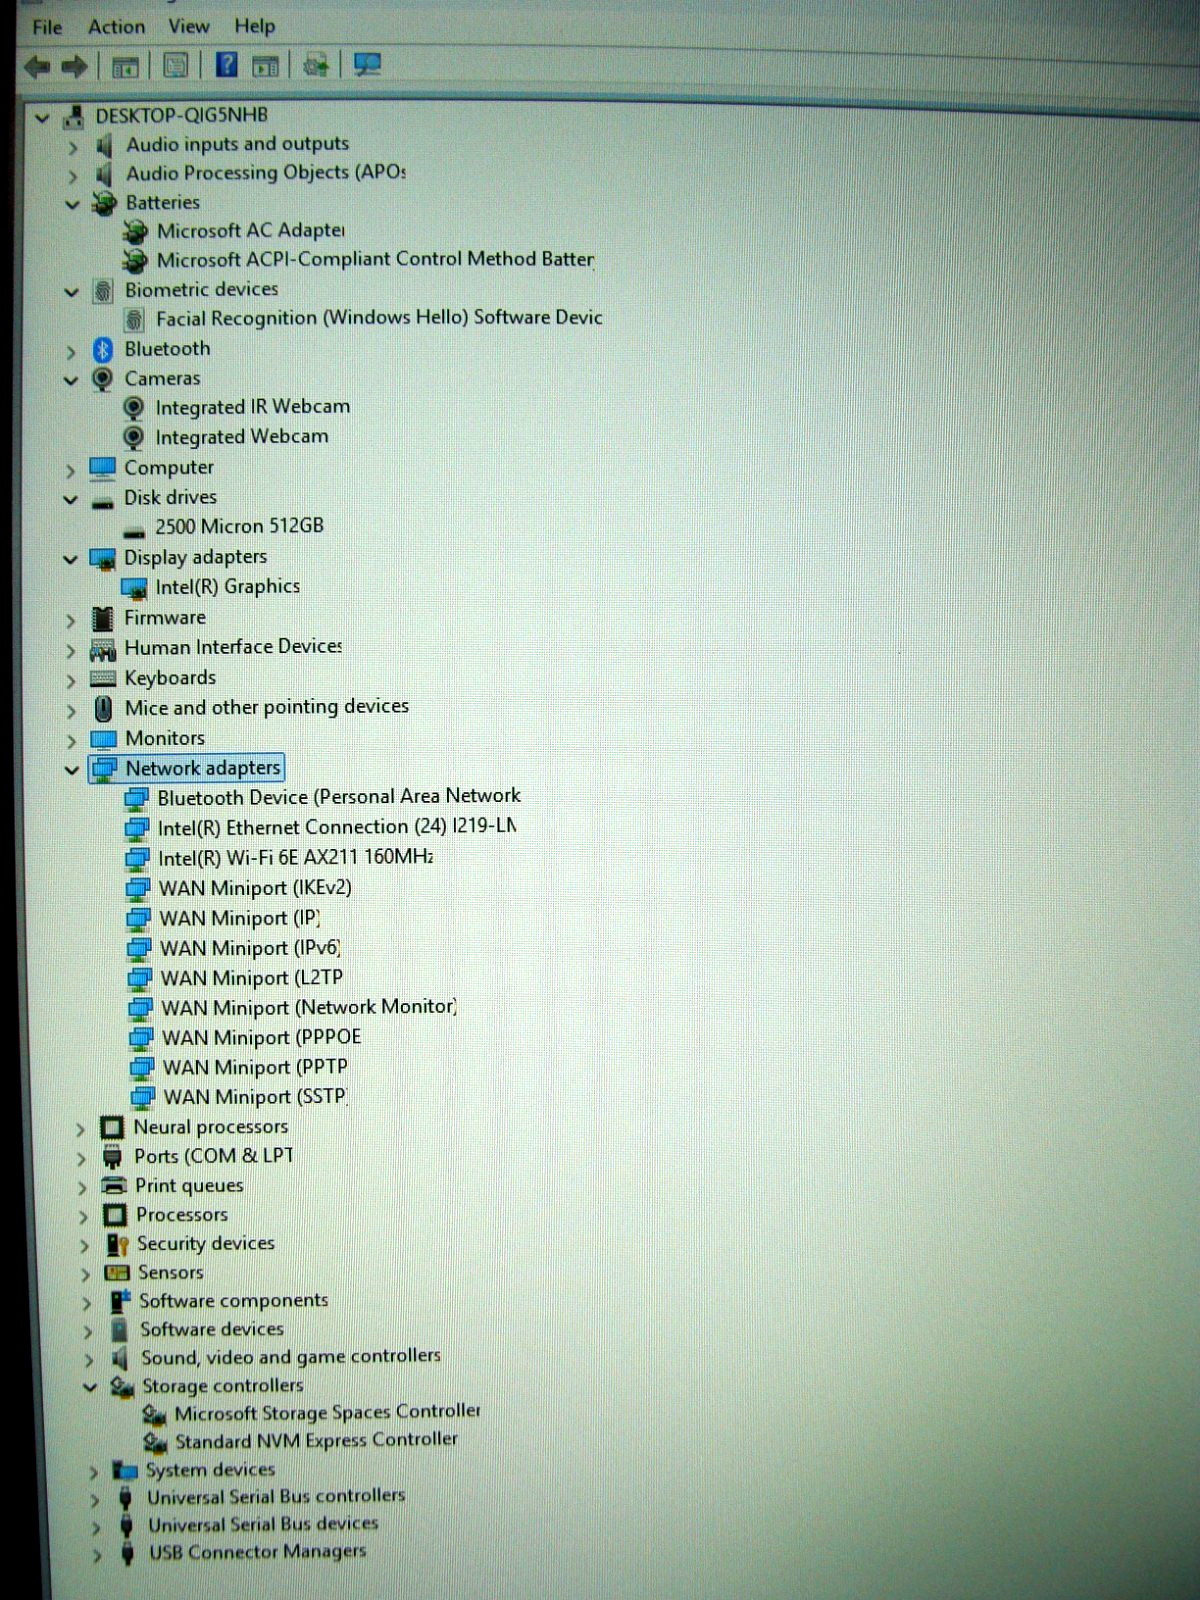Select Standard NVM Express Controller
Image resolution: width=1200 pixels, height=1600 pixels.
[316, 1441]
